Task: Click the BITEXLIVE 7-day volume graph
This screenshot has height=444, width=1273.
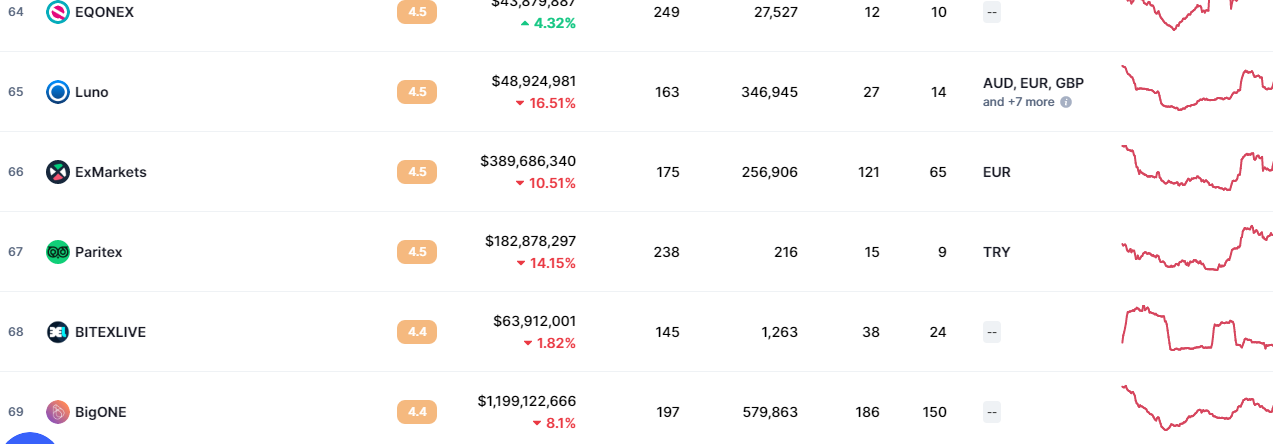Action: click(1196, 330)
